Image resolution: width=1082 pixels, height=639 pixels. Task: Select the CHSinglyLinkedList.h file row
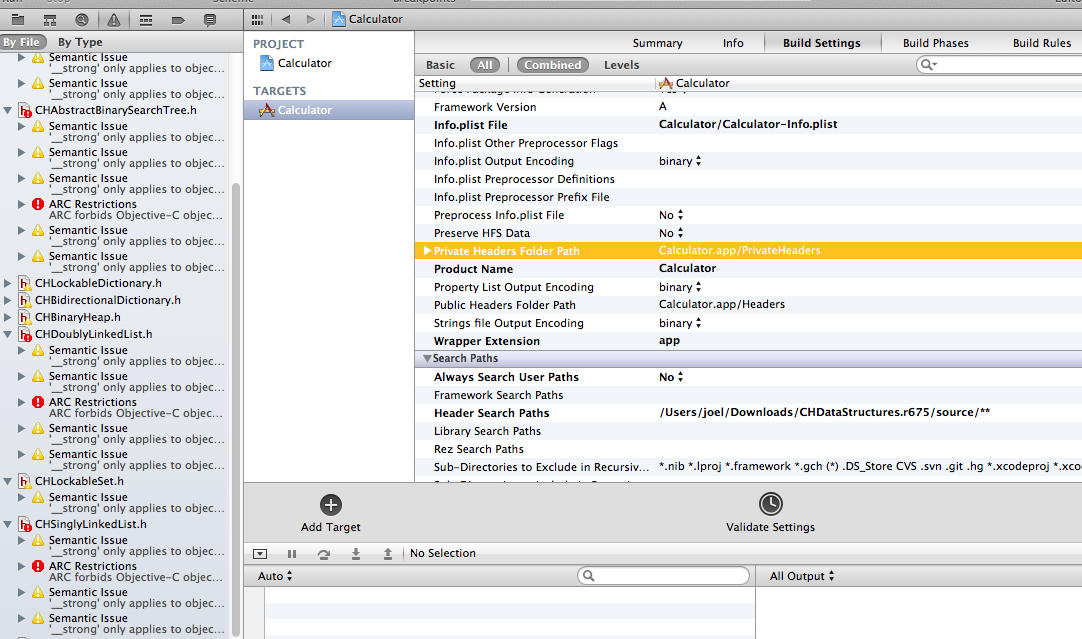pos(114,524)
